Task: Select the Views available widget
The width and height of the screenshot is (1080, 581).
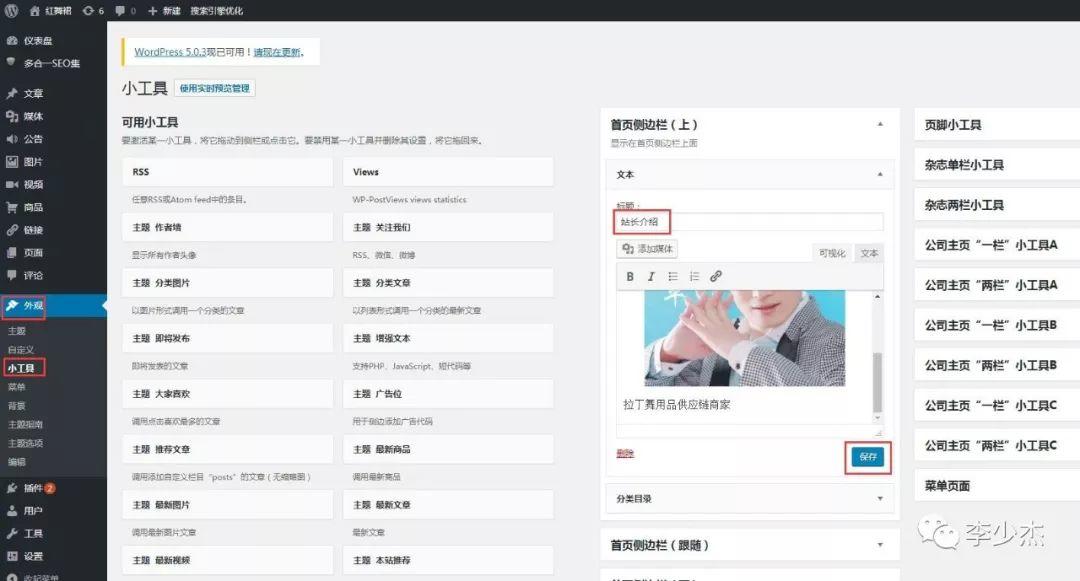Action: click(448, 172)
